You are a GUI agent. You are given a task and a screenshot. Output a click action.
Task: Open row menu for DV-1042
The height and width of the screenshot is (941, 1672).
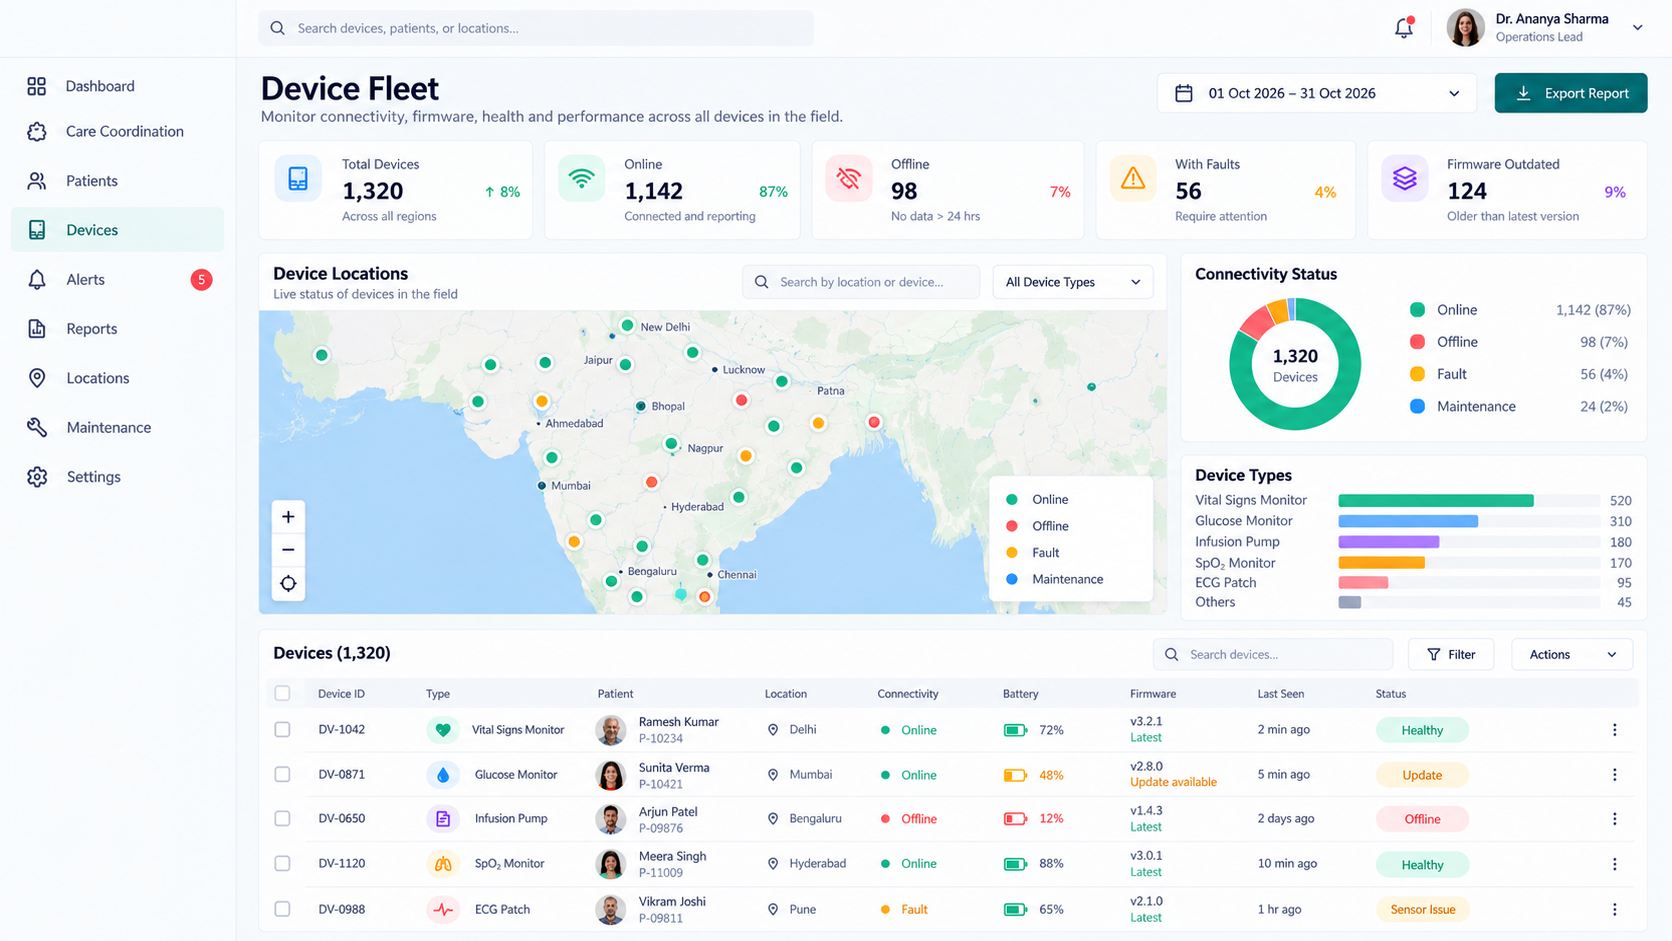pyautogui.click(x=1614, y=730)
